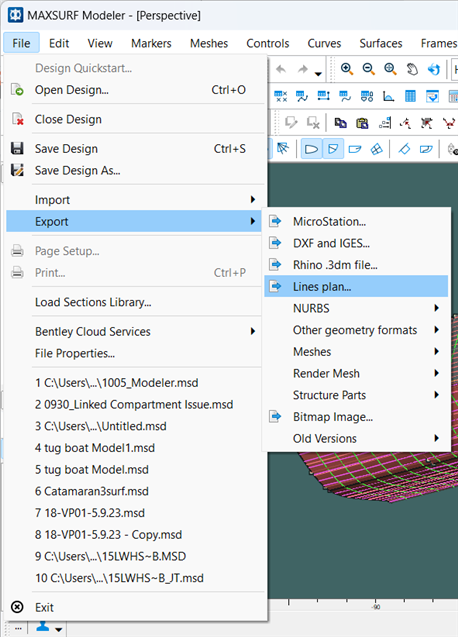Click the Save Design floppy disk icon
This screenshot has height=637, width=458.
(17, 148)
